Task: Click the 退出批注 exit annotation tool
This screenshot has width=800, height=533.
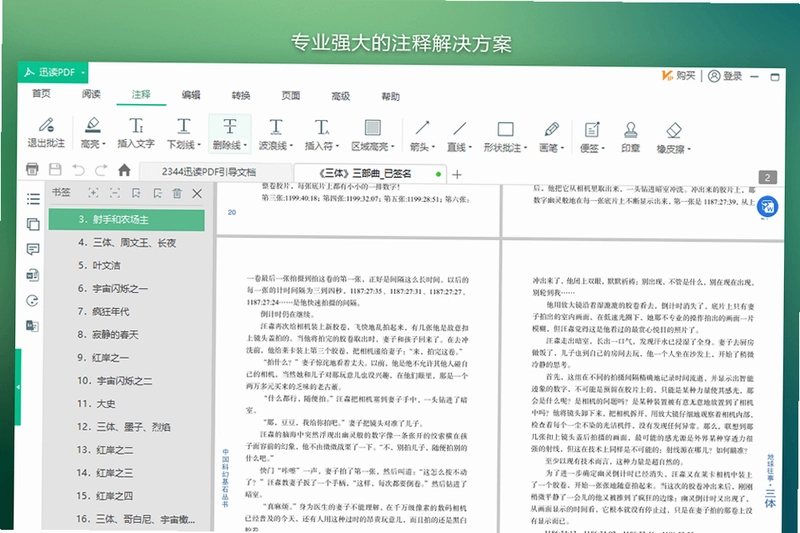Action: [x=46, y=133]
